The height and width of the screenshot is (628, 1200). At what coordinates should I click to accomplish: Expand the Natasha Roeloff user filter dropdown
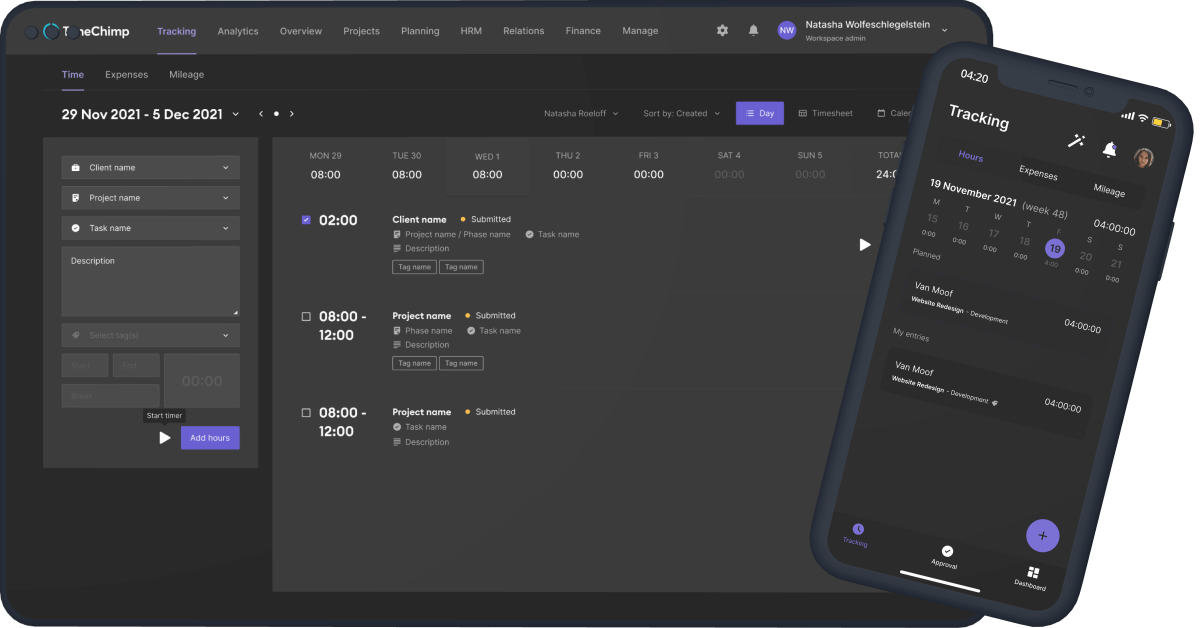(x=581, y=113)
